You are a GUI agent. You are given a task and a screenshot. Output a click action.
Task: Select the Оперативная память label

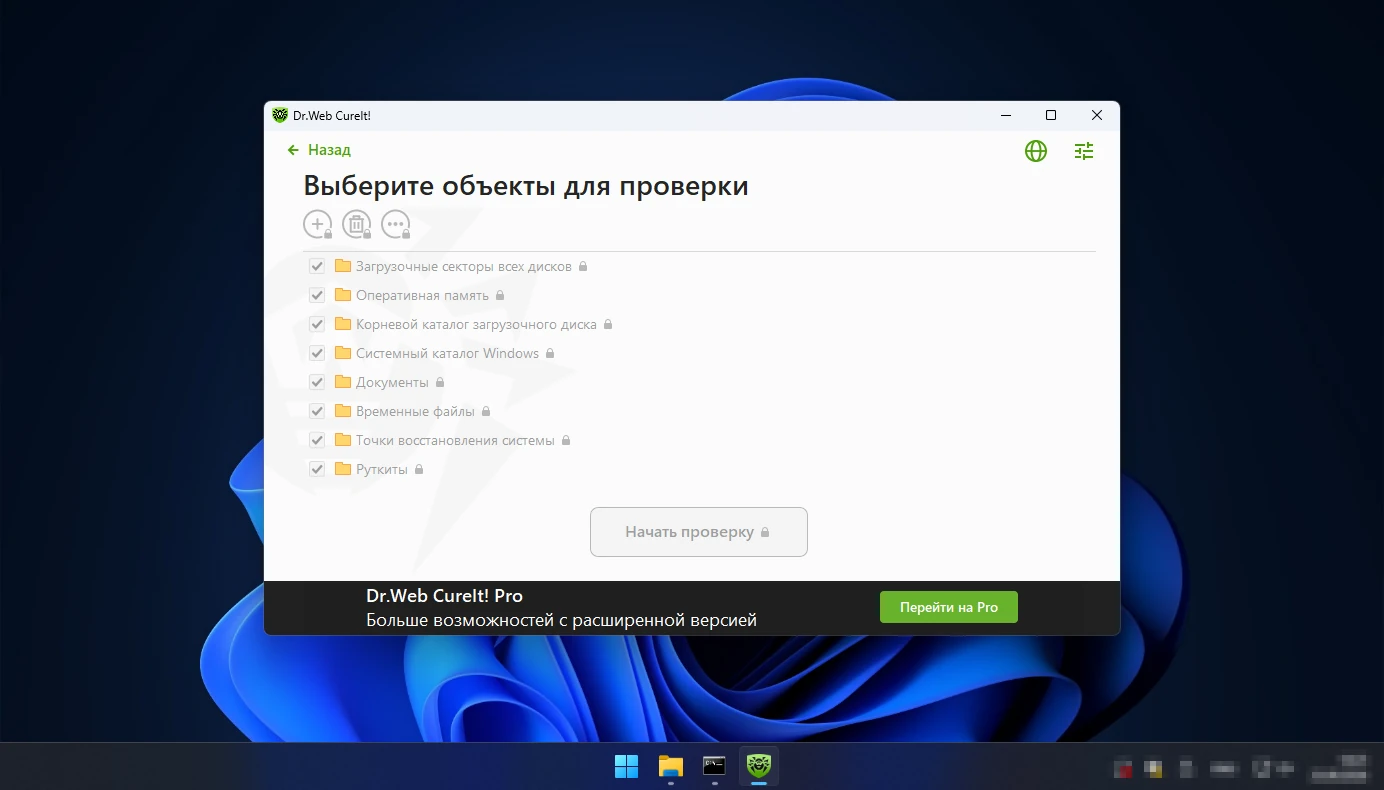[423, 296]
